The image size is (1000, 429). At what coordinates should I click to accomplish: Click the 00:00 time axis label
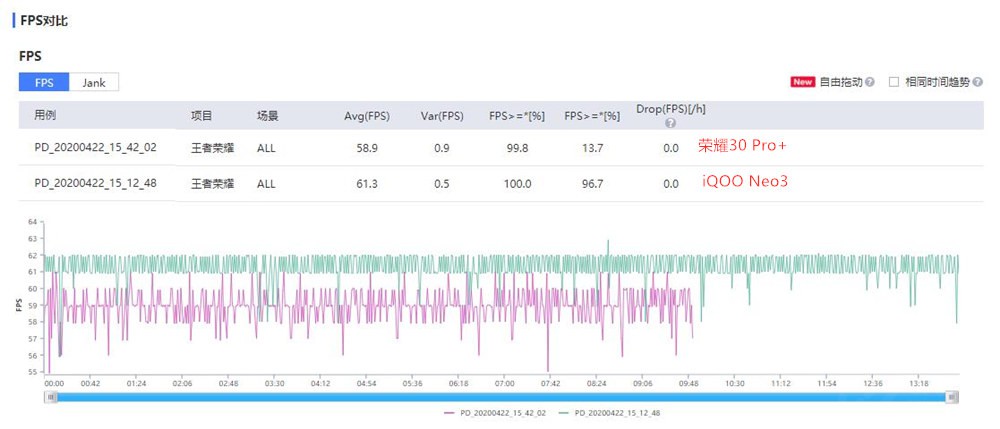pos(54,384)
